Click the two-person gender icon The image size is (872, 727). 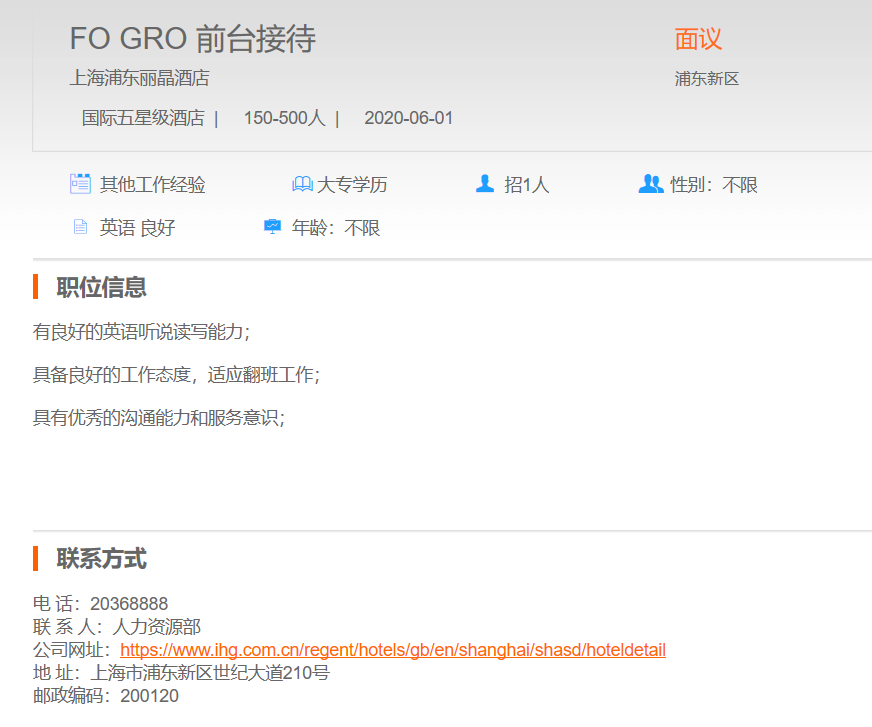coord(651,184)
